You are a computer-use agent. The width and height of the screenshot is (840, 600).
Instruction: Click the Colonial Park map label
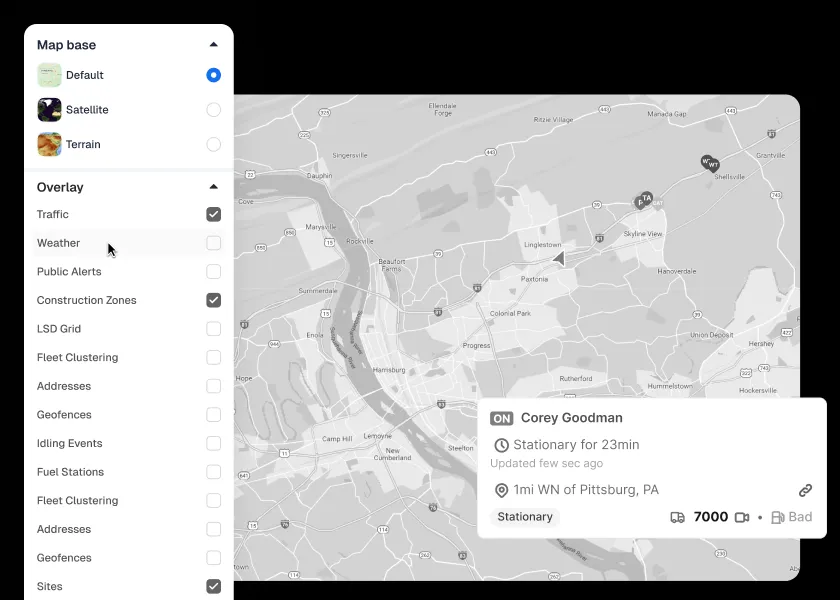point(510,313)
